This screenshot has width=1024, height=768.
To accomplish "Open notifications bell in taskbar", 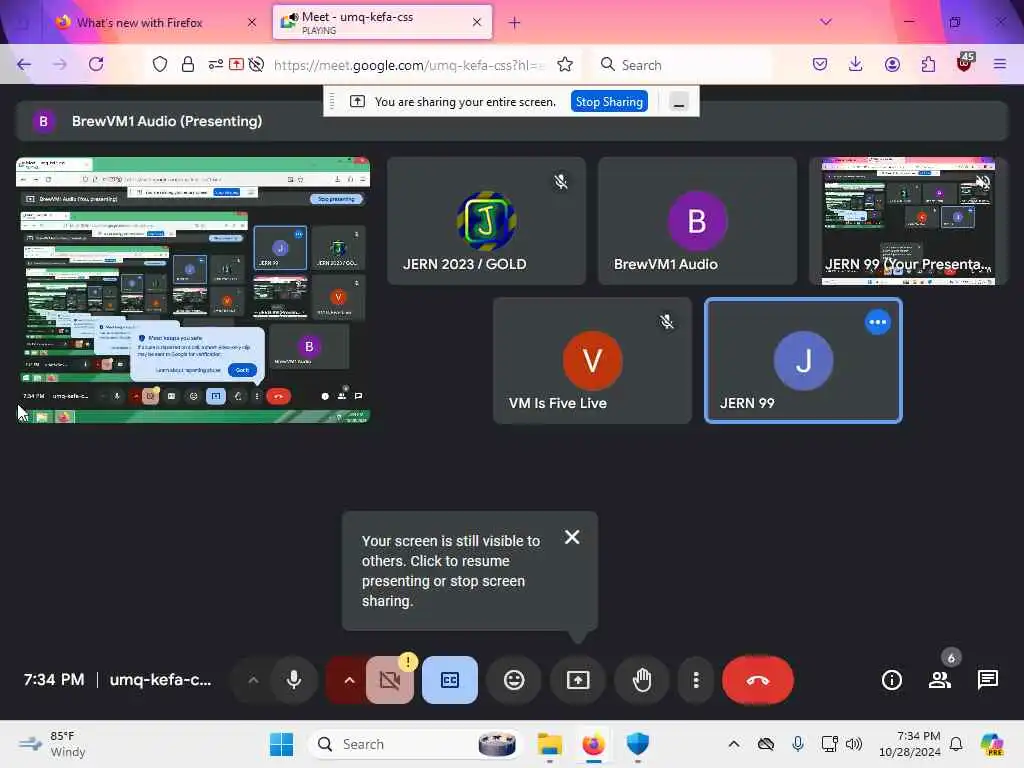I will click(955, 744).
